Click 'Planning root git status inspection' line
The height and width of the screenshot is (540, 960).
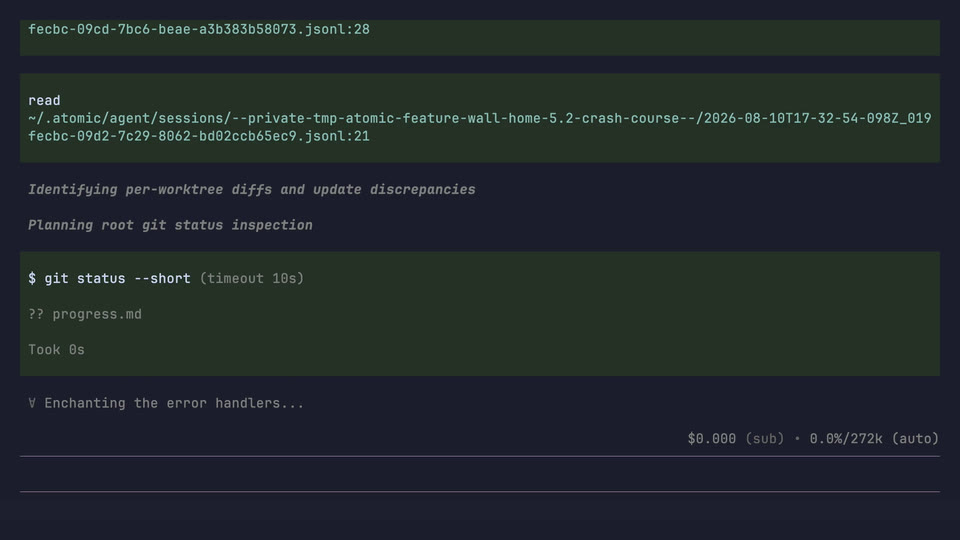170,225
